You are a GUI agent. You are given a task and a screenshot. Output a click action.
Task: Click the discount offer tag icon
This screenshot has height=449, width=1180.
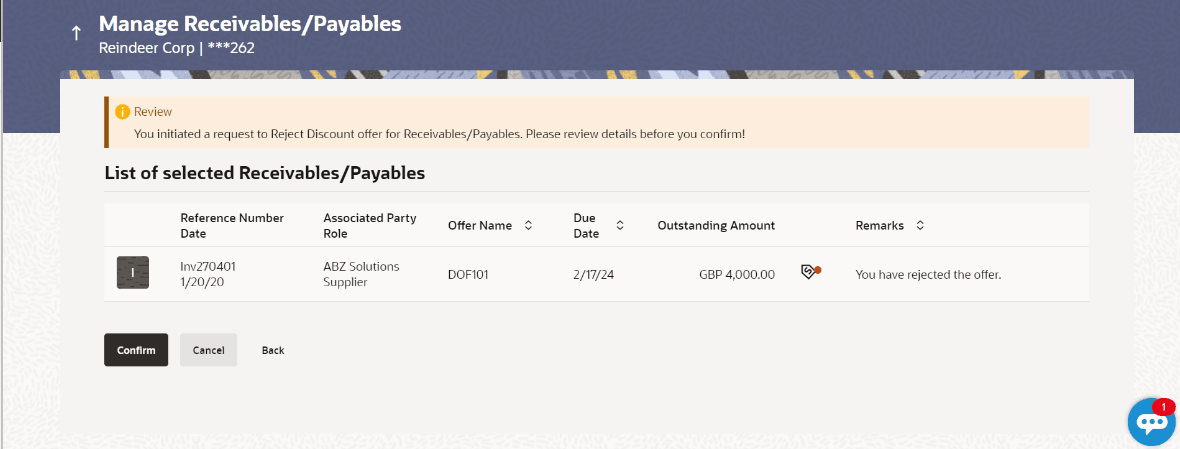pyautogui.click(x=810, y=273)
